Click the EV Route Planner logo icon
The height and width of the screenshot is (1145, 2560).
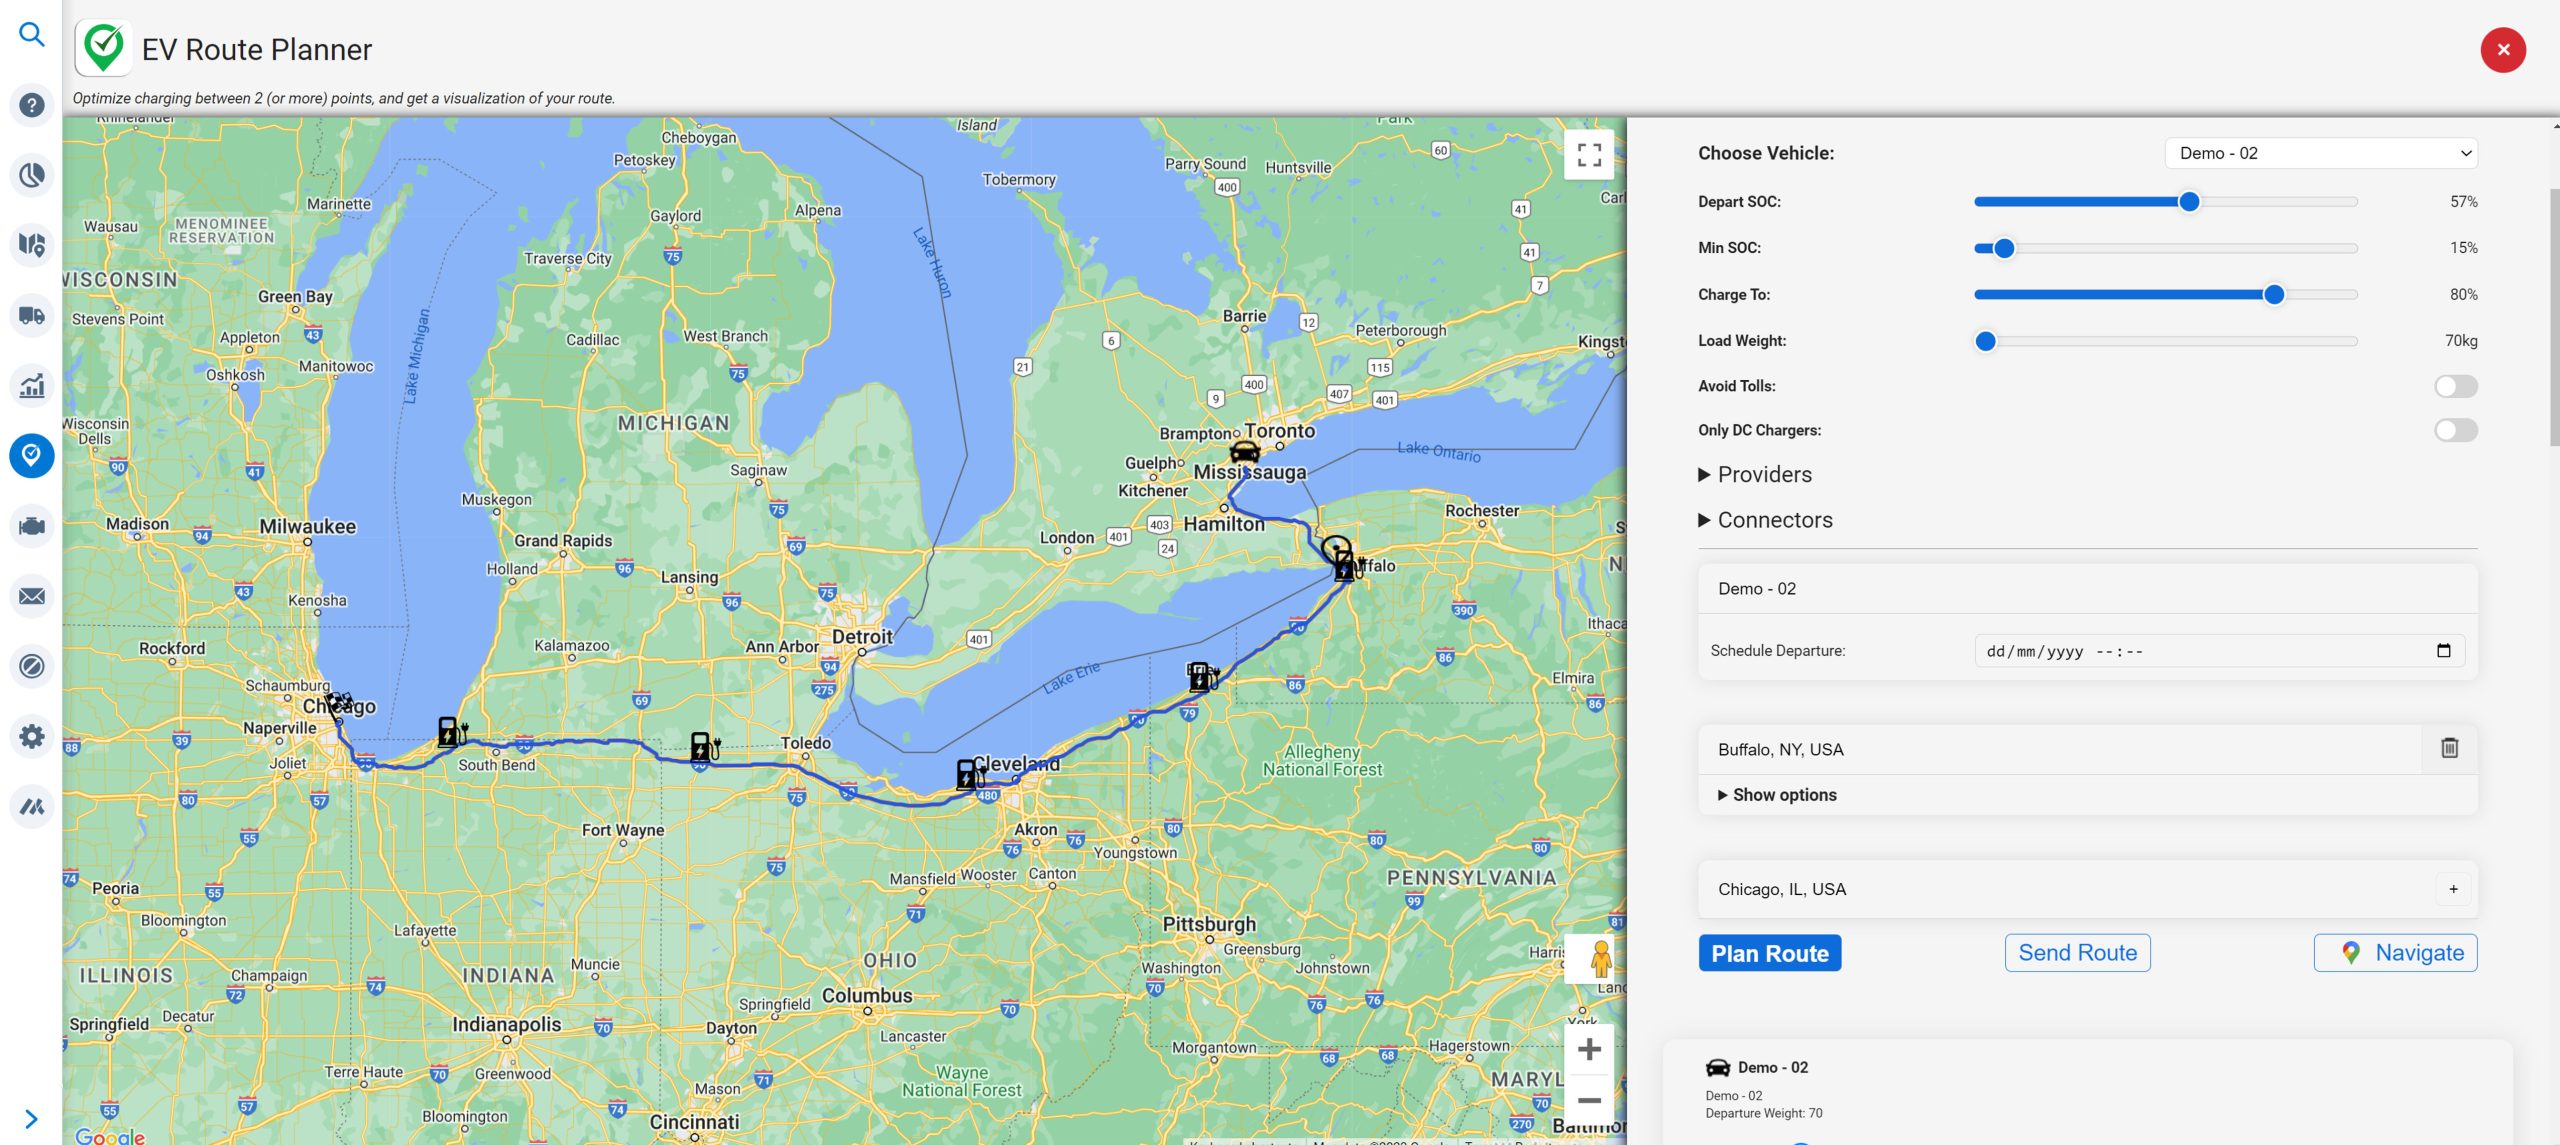(x=103, y=48)
